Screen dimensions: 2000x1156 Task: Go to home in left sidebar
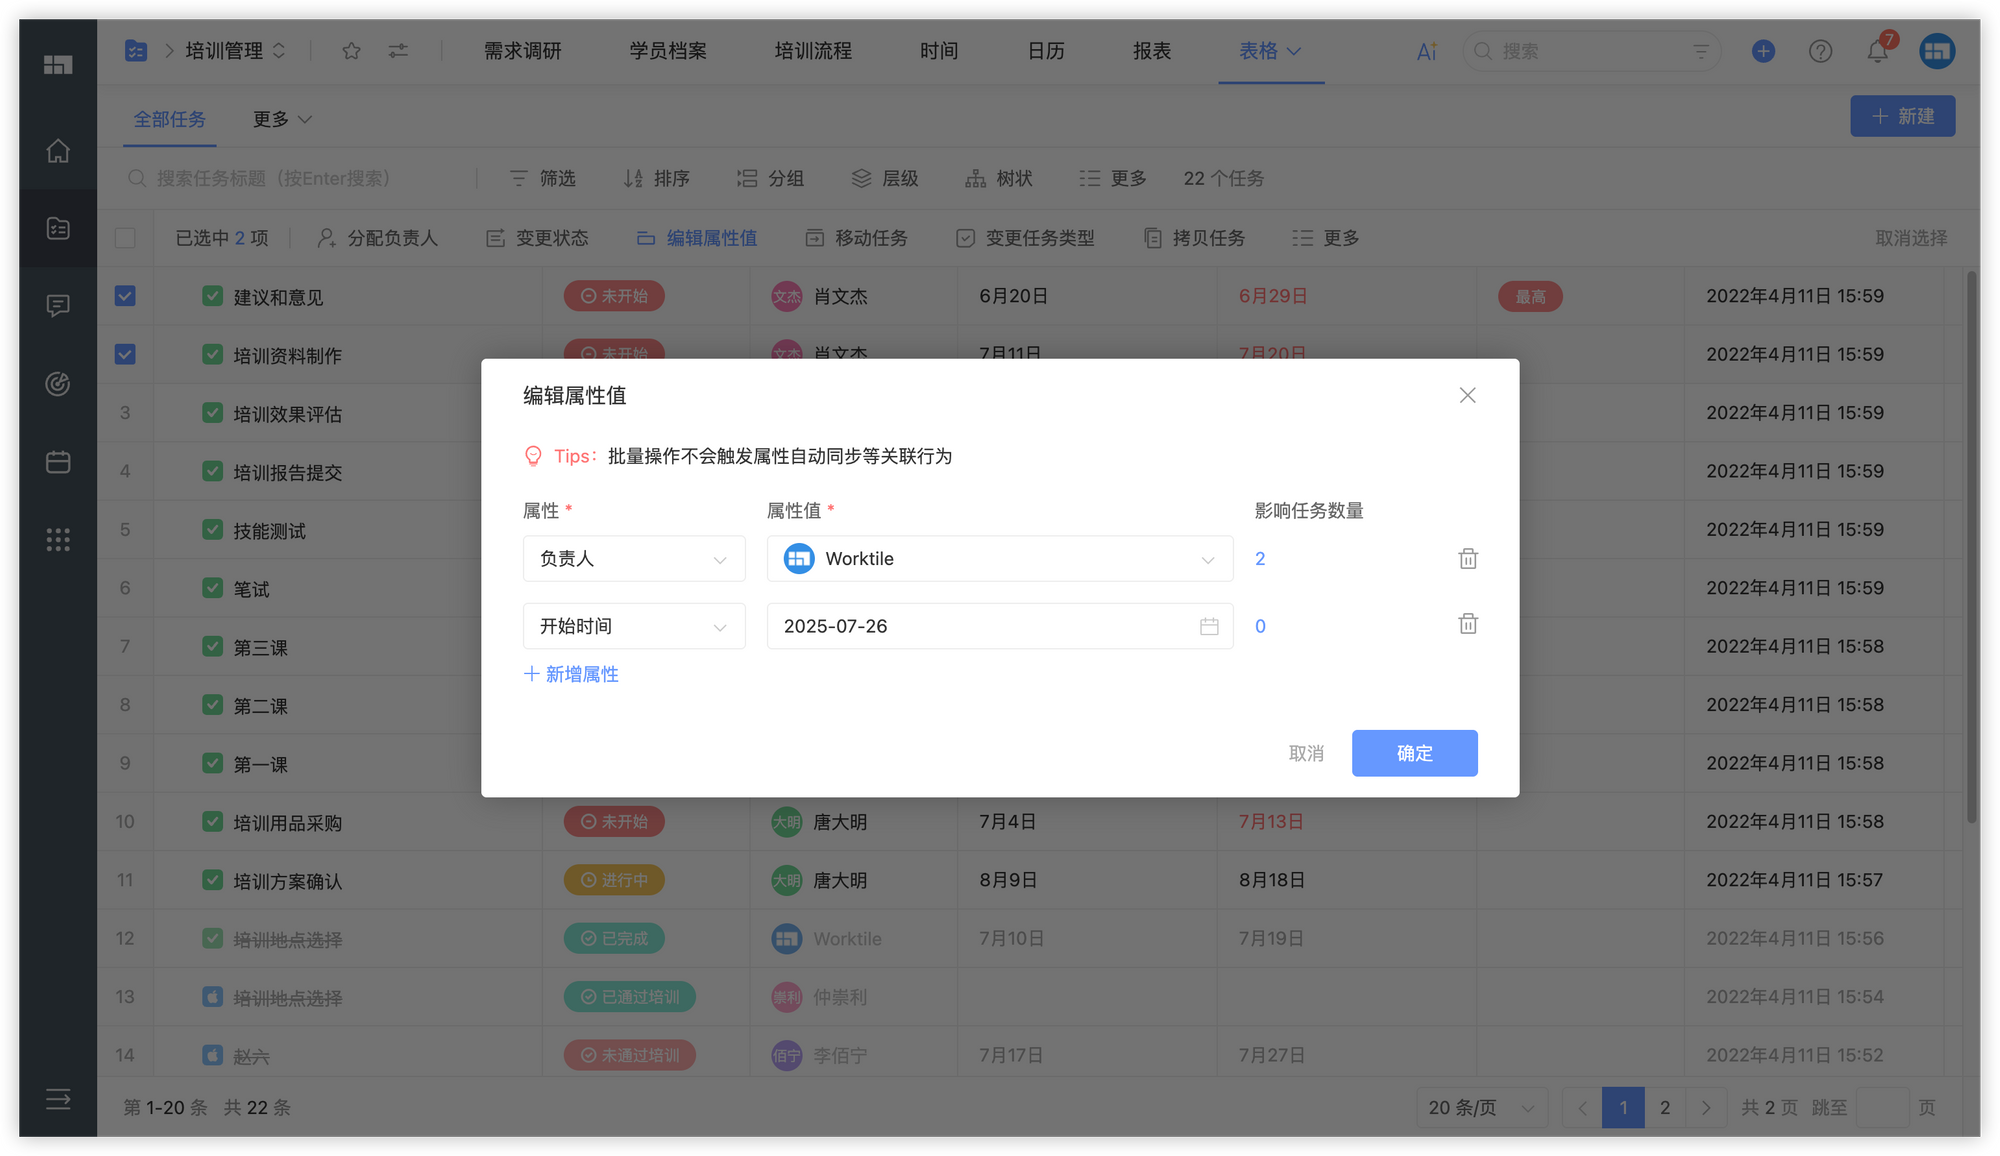[58, 151]
